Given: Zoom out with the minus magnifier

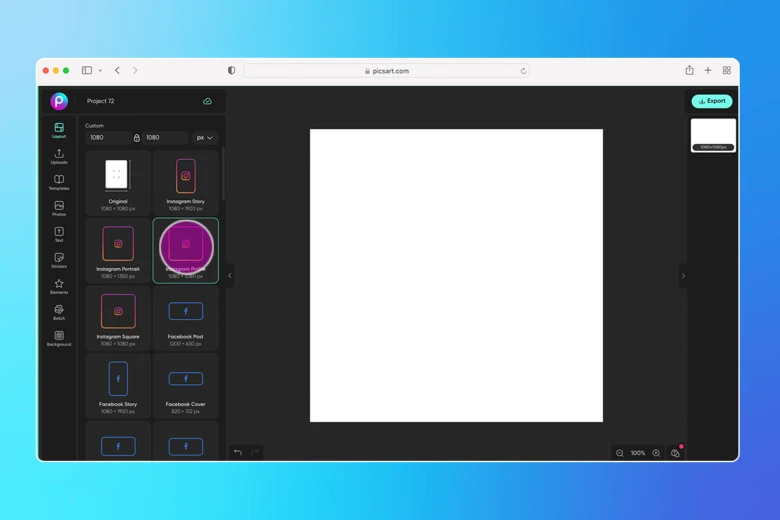Looking at the screenshot, I should pyautogui.click(x=620, y=453).
